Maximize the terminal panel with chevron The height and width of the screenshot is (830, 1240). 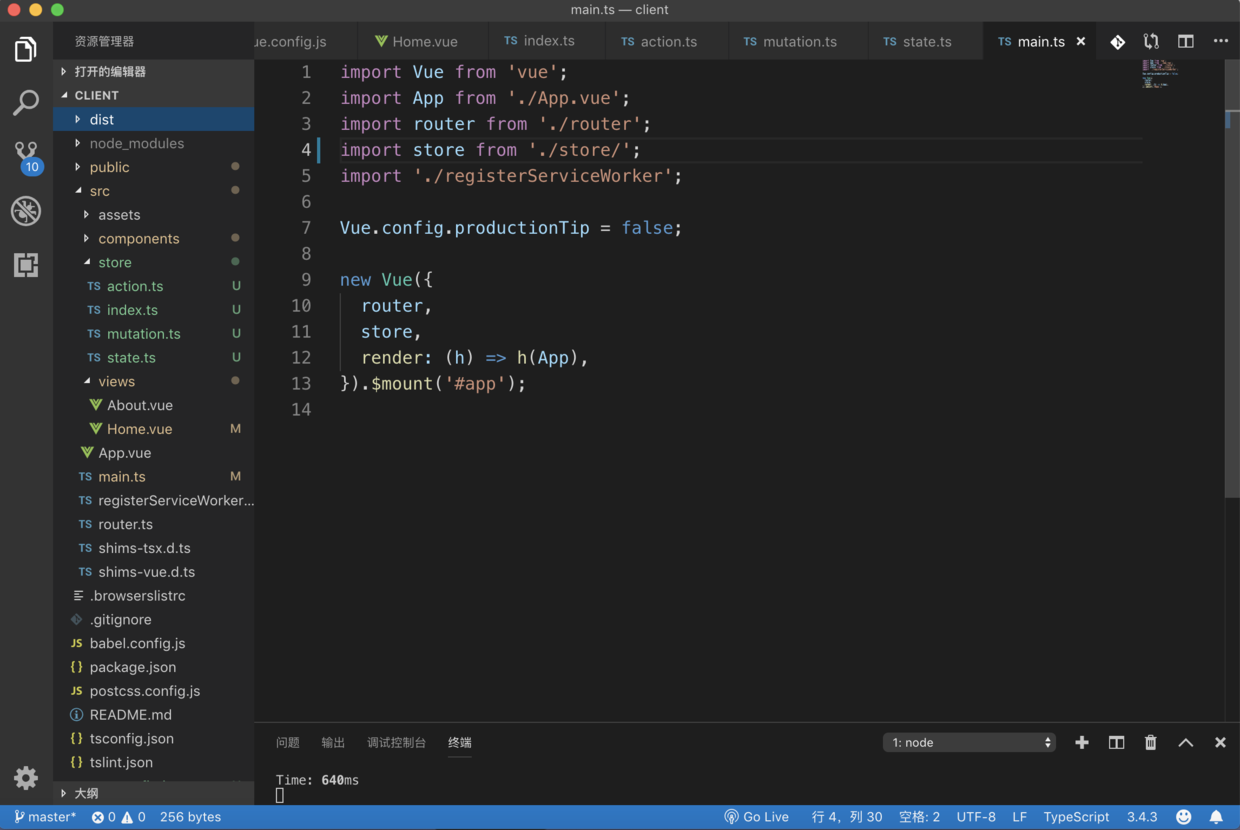pos(1185,742)
